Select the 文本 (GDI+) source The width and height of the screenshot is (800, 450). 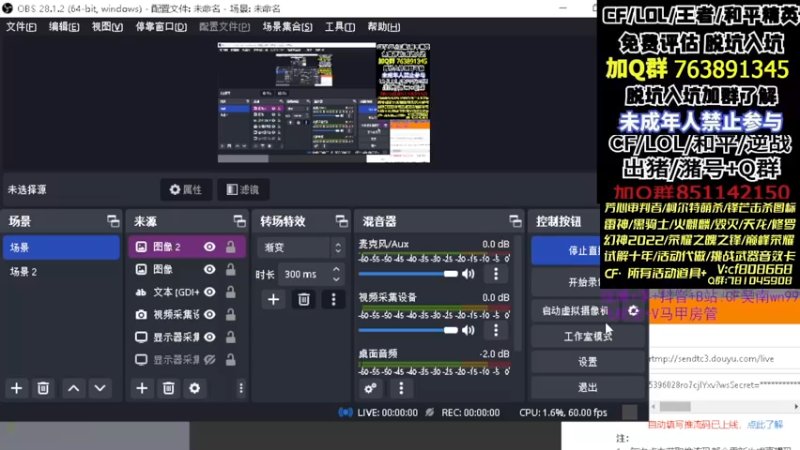(x=187, y=292)
